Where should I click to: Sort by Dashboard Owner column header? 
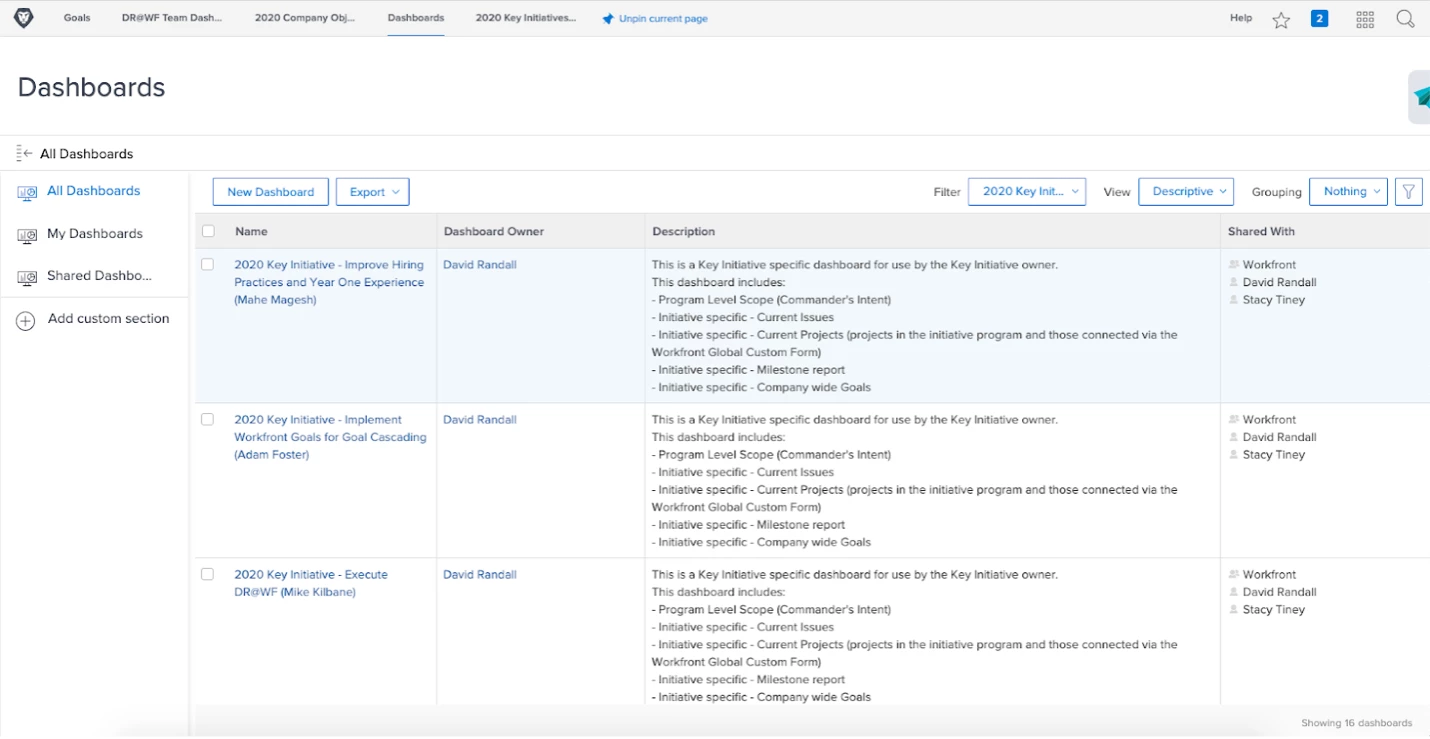pyautogui.click(x=494, y=231)
